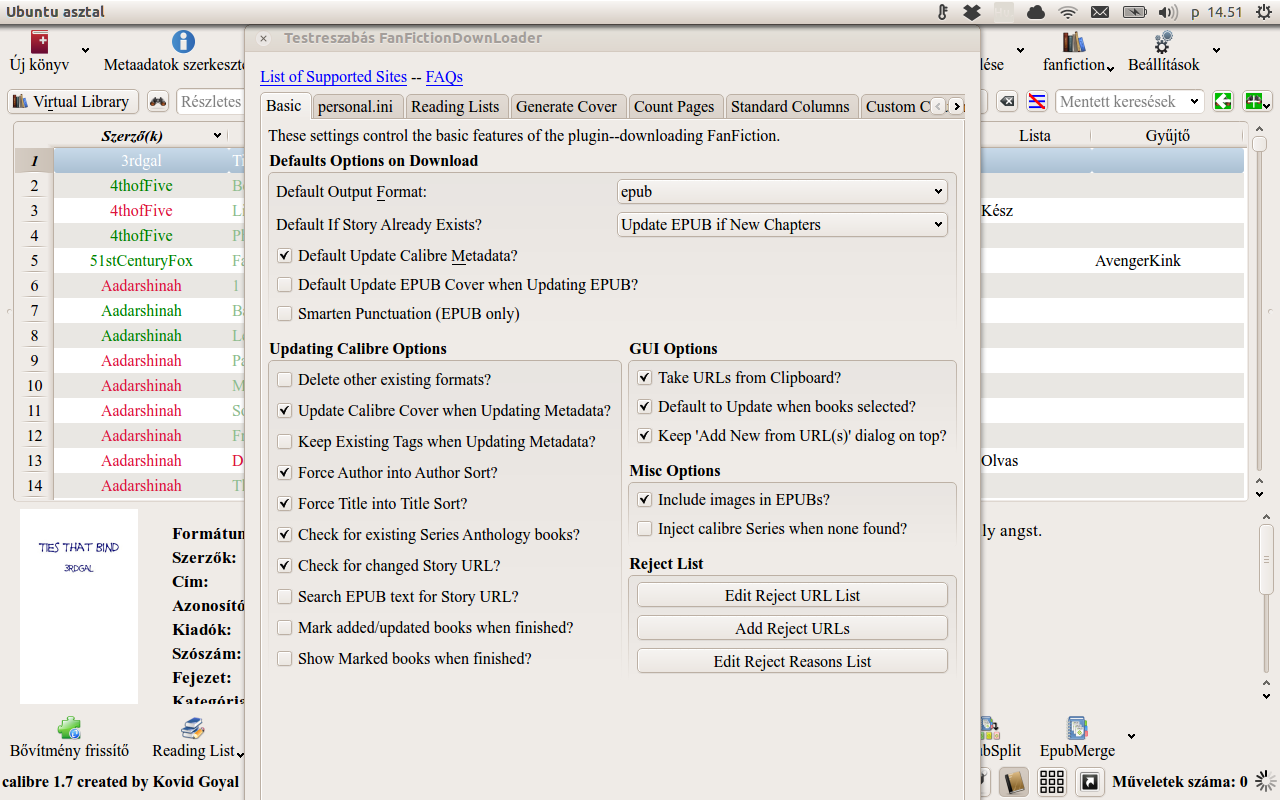Toggle Default Update Calibre Metadata checkbox
Screen dimensions: 1280x800
pos(285,256)
